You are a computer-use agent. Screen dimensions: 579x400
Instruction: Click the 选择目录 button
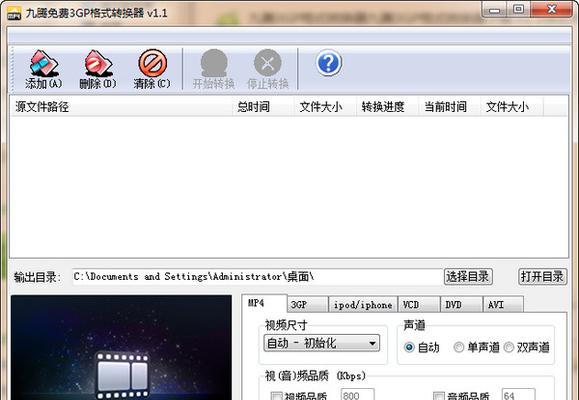468,276
